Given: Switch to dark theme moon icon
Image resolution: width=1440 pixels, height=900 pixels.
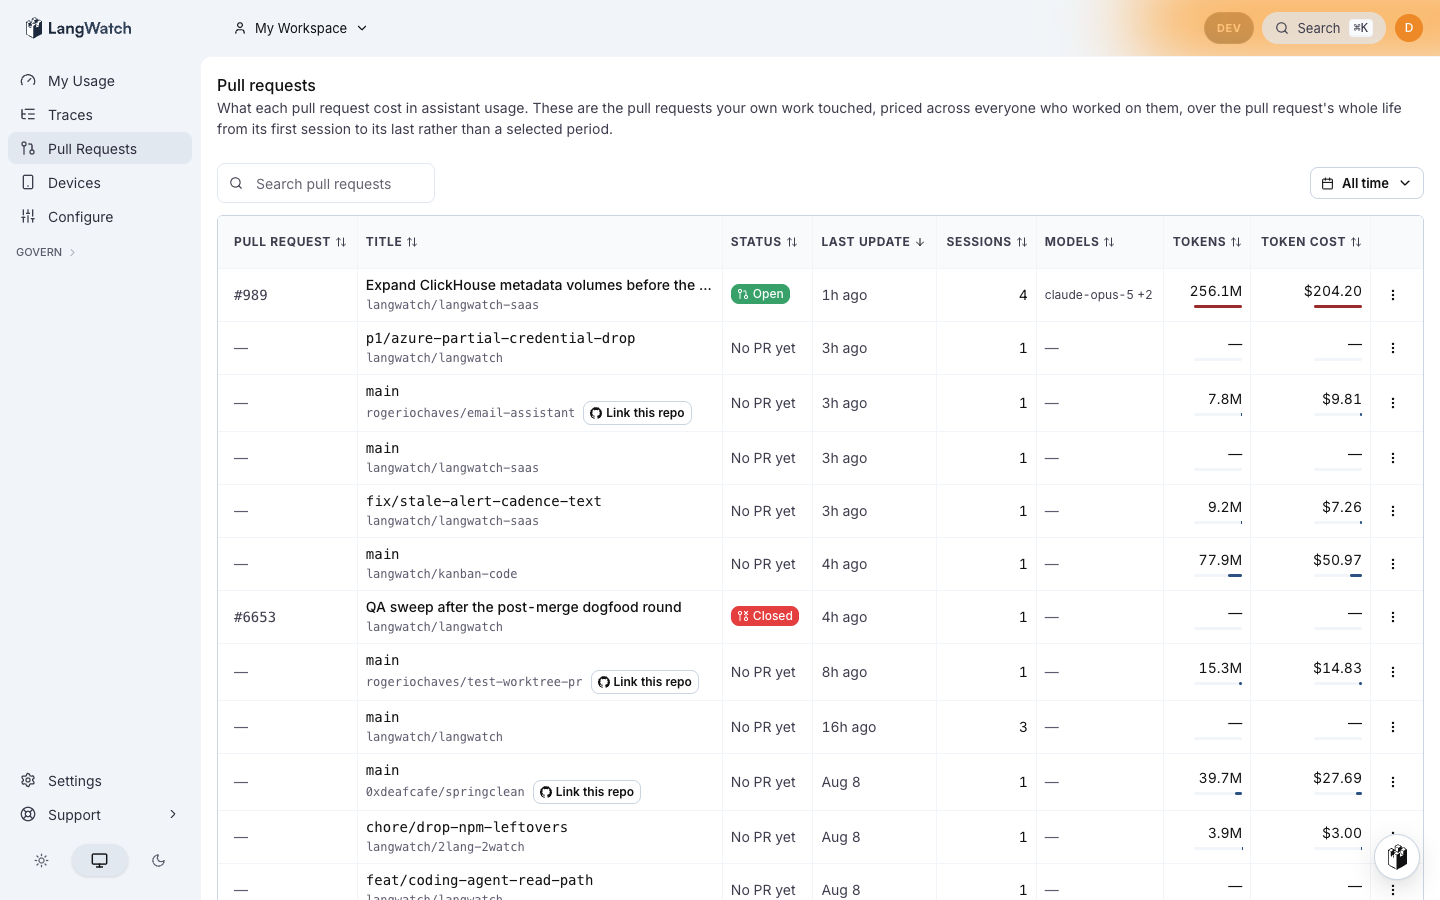Looking at the screenshot, I should click(158, 860).
